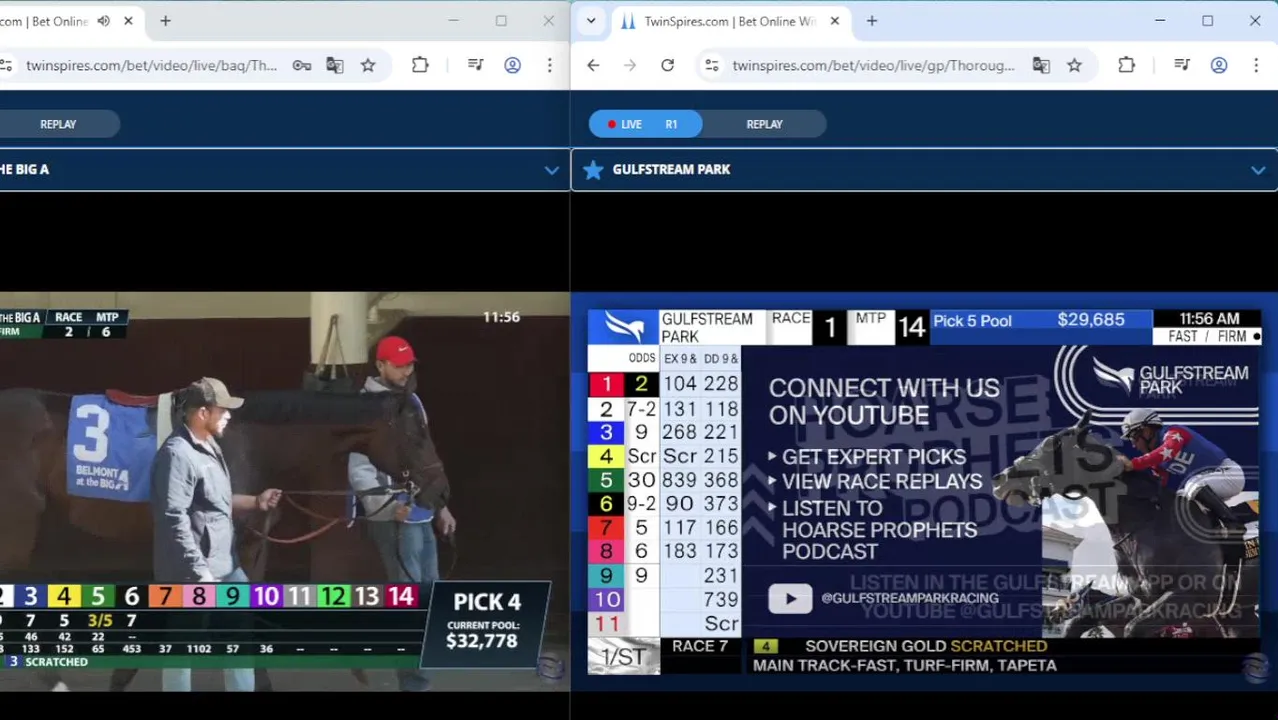This screenshot has height=720, width=1278.
Task: Click Pick 5 Pool $29,685 text
Action: (x=1029, y=320)
